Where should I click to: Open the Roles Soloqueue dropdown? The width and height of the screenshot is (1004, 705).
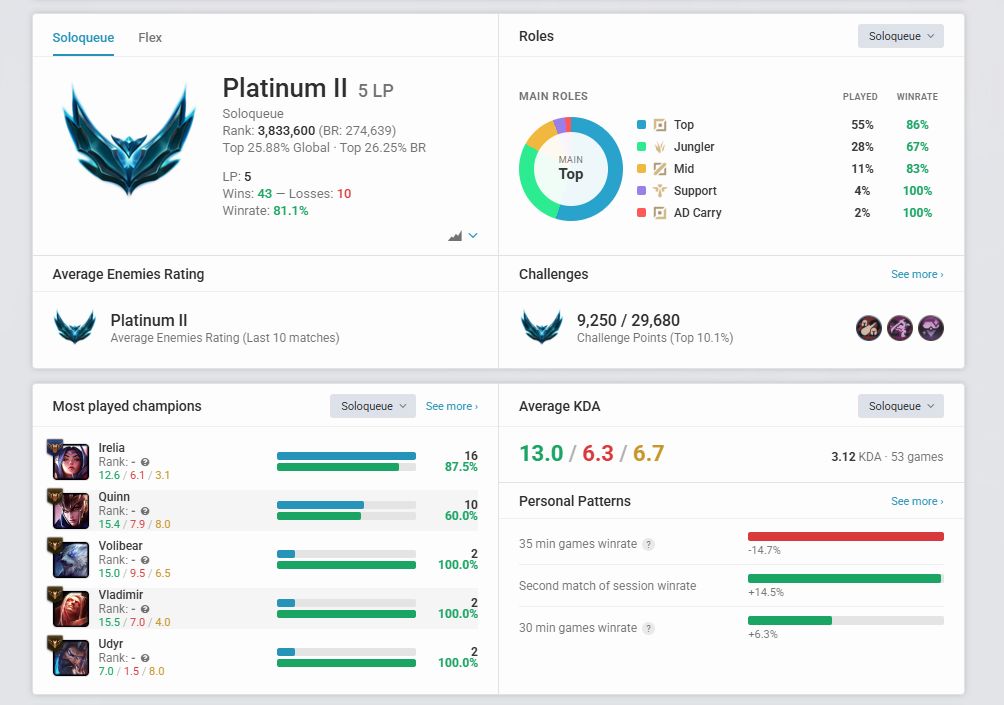(900, 36)
